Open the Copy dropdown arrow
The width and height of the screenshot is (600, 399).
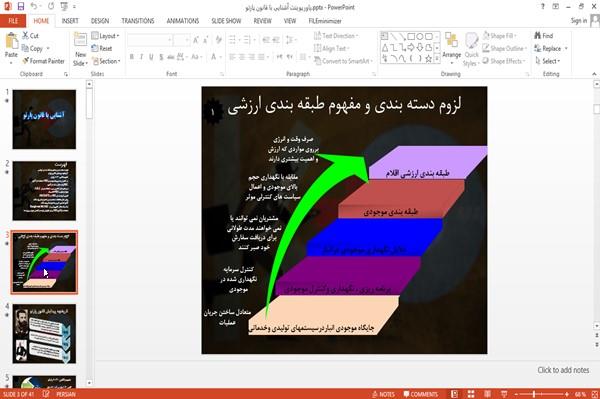(48, 48)
